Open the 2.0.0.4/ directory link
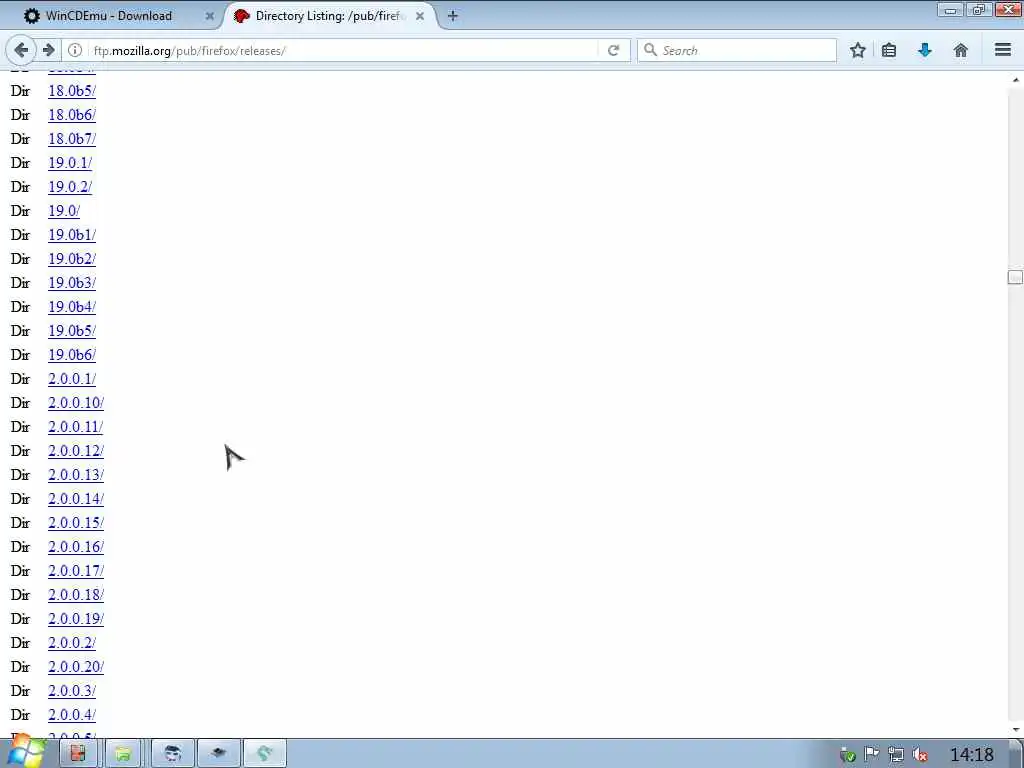This screenshot has width=1024, height=768. (72, 715)
